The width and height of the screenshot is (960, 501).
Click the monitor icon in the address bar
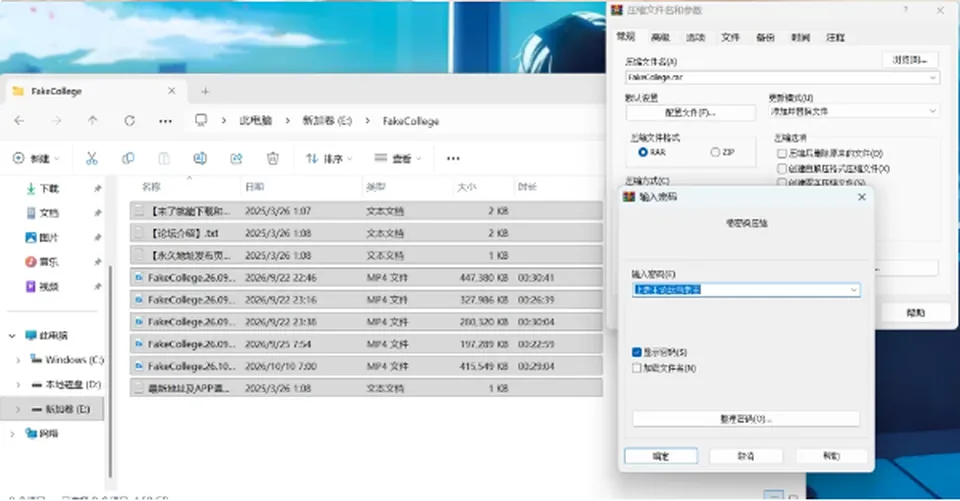point(201,120)
